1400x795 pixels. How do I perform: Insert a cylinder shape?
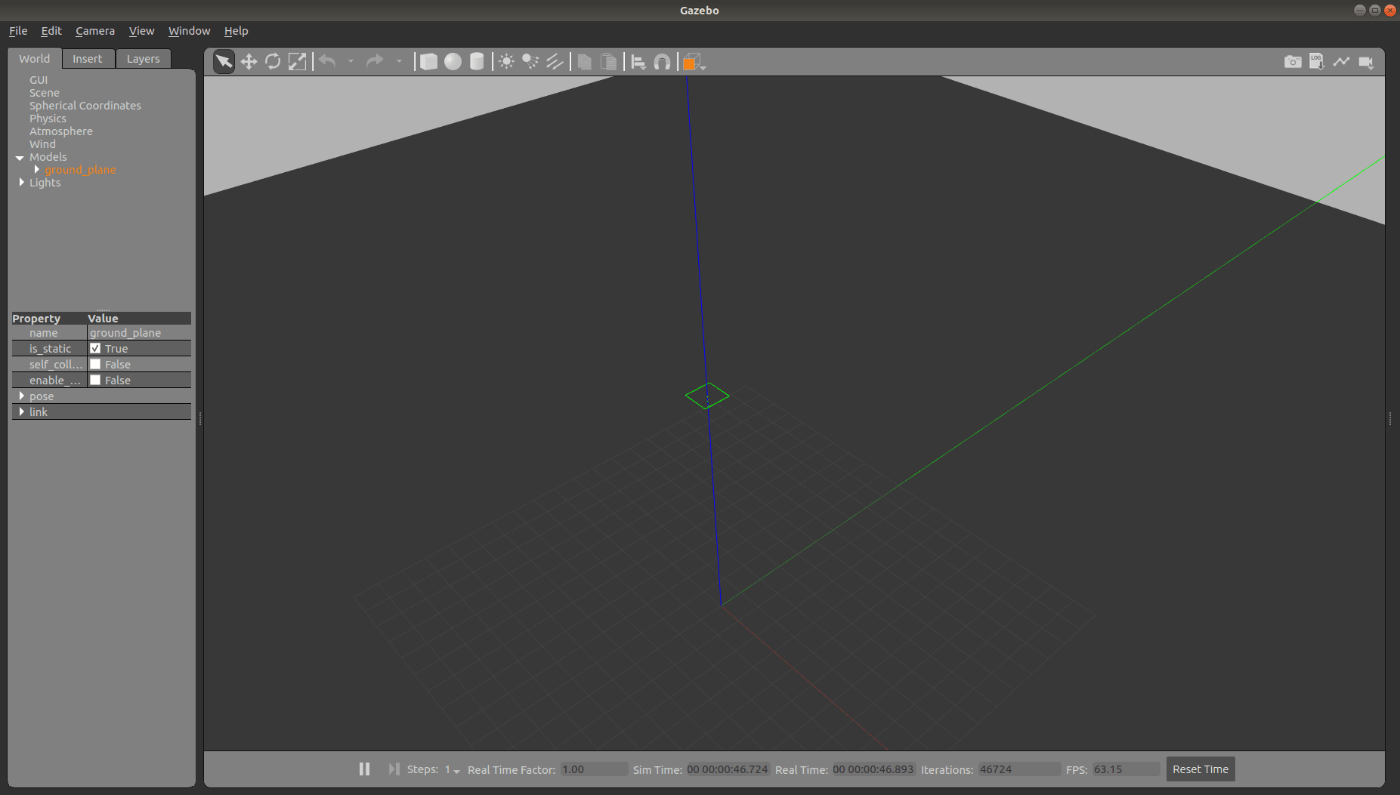(477, 62)
